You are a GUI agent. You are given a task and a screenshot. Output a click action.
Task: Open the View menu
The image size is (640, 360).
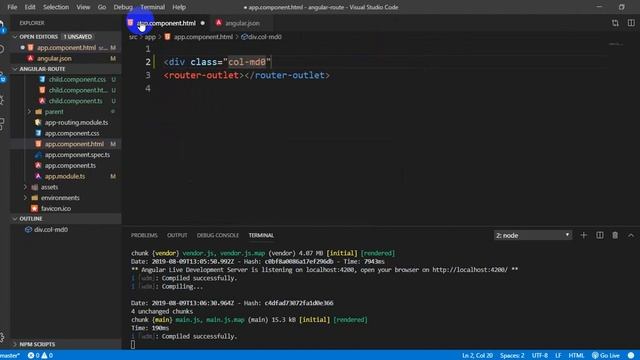point(83,7)
